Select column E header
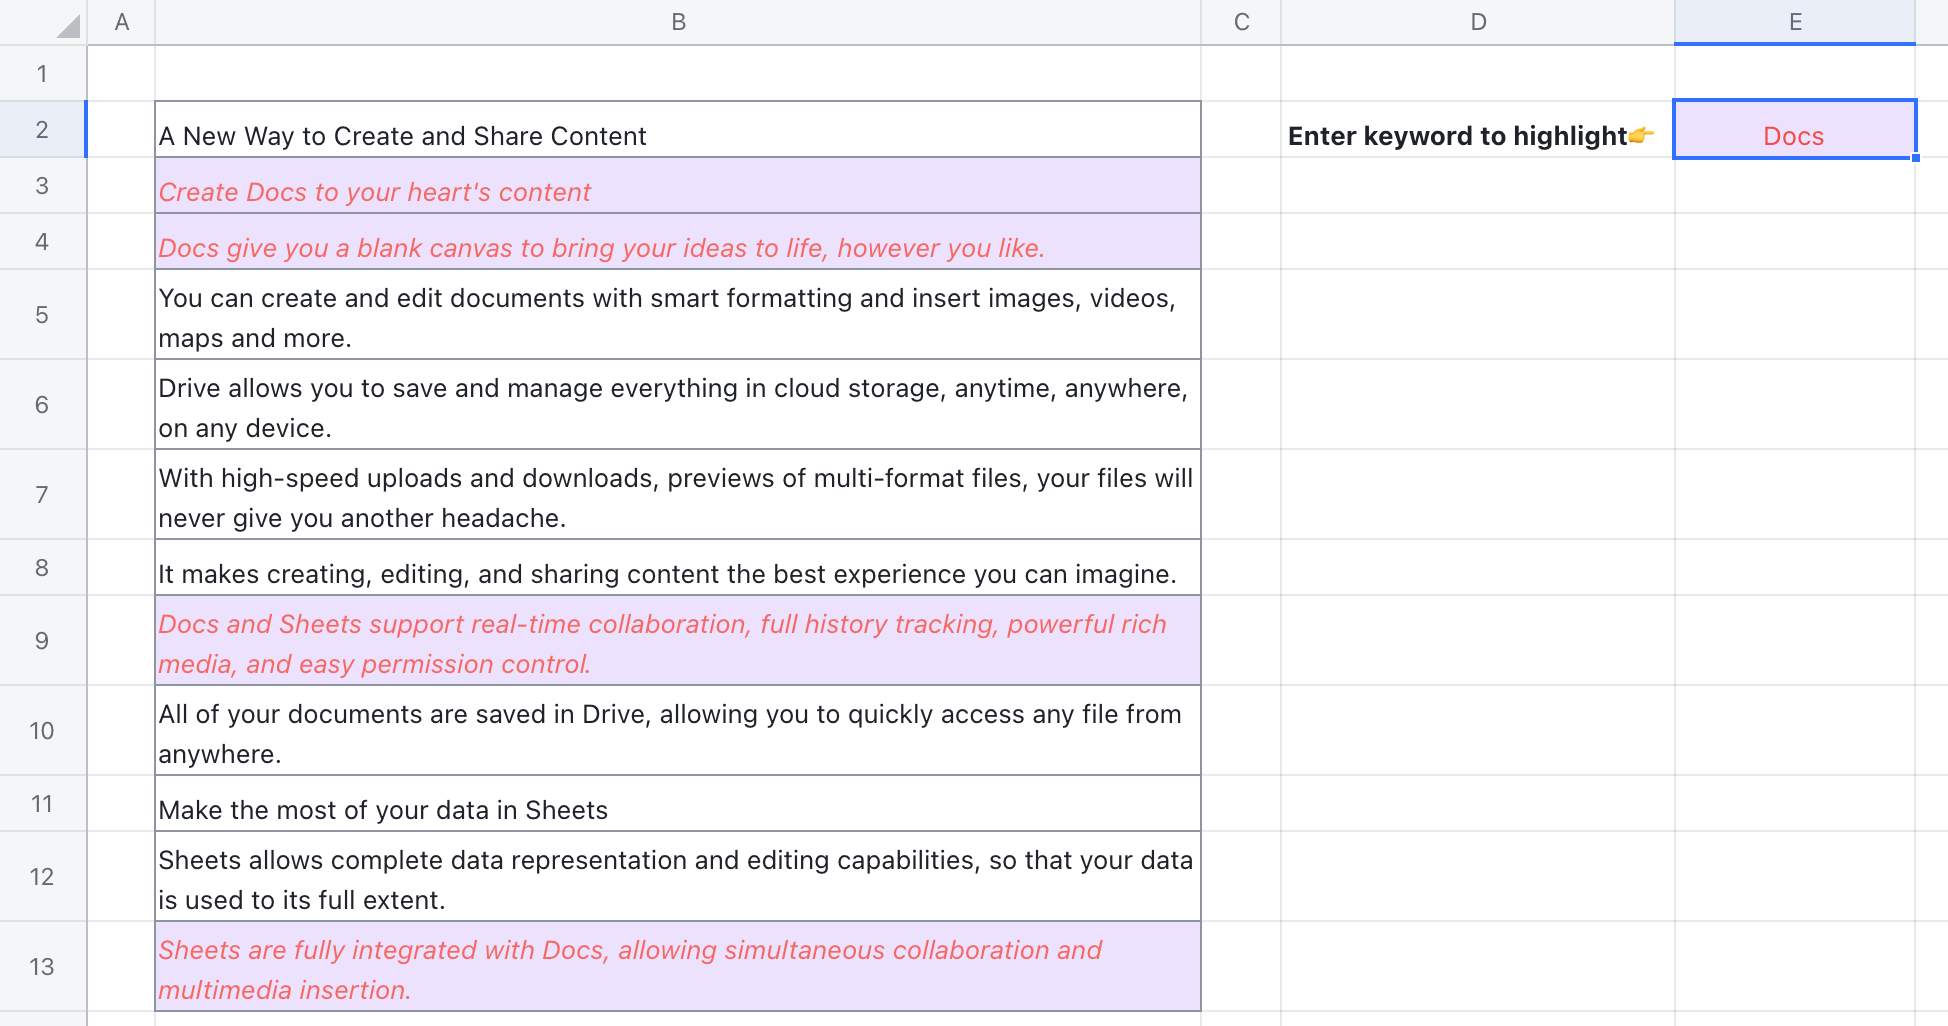 (x=1793, y=21)
